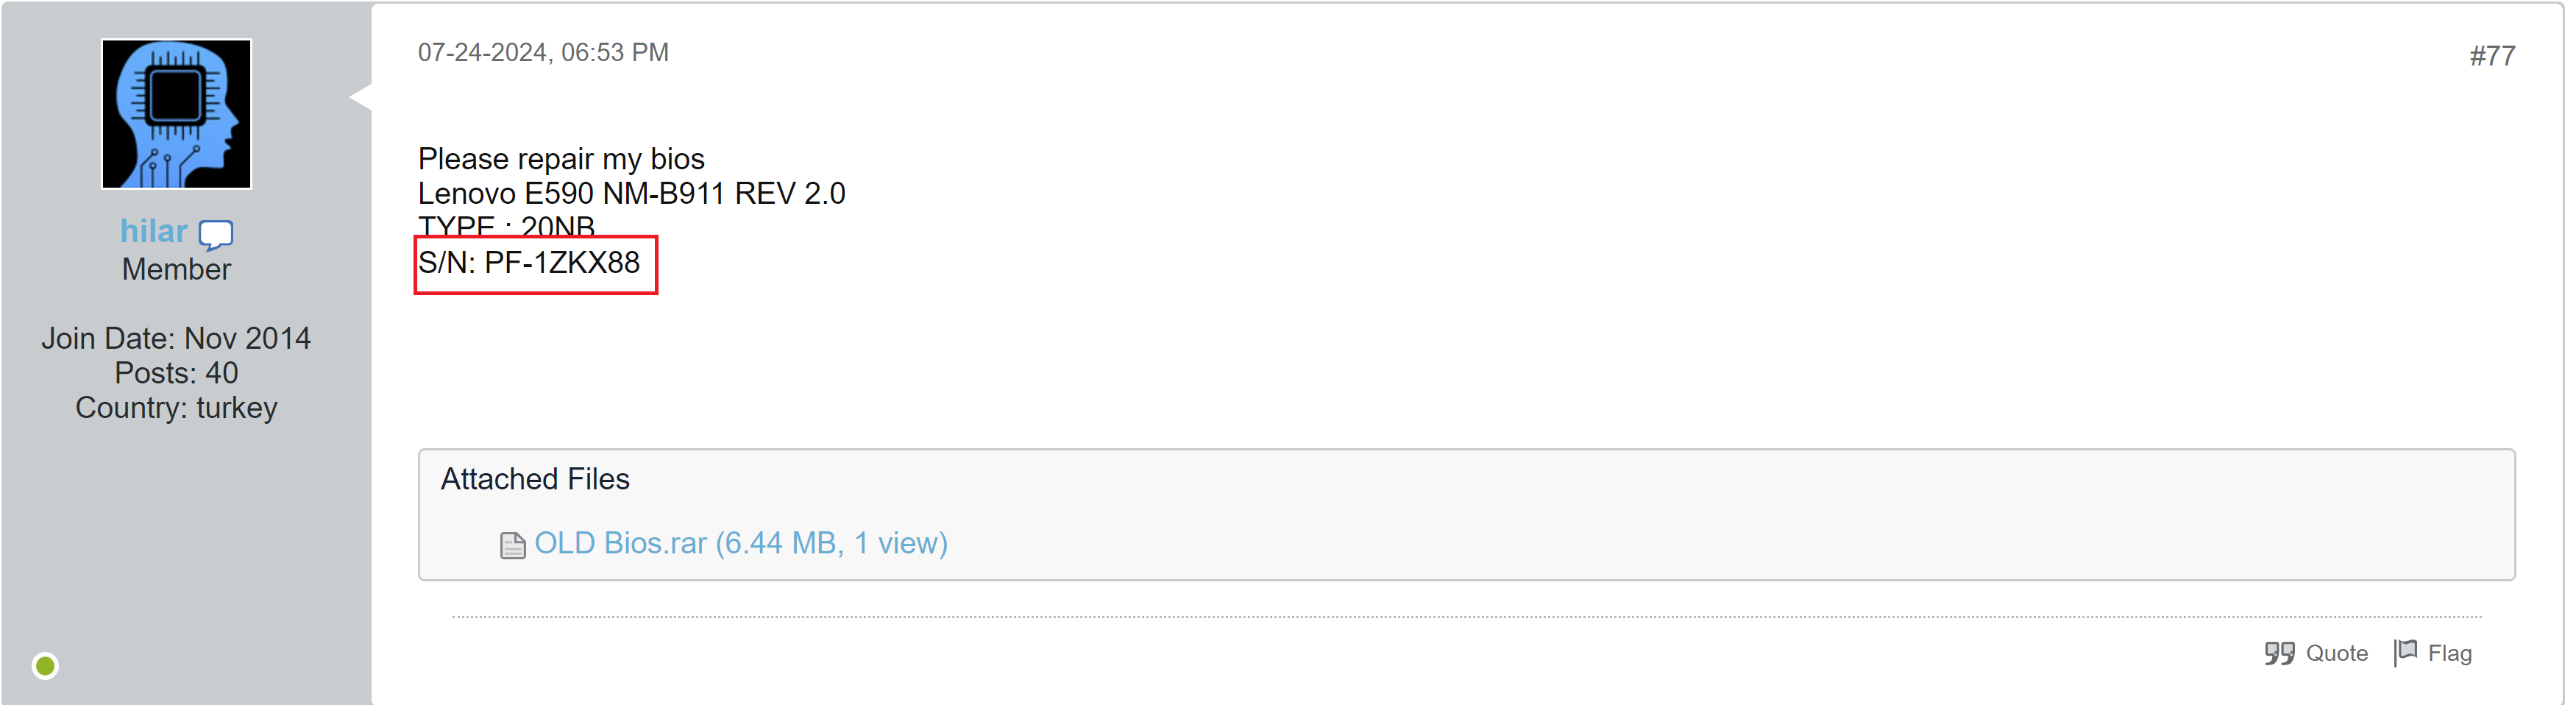Click the flag icon

point(2405,652)
